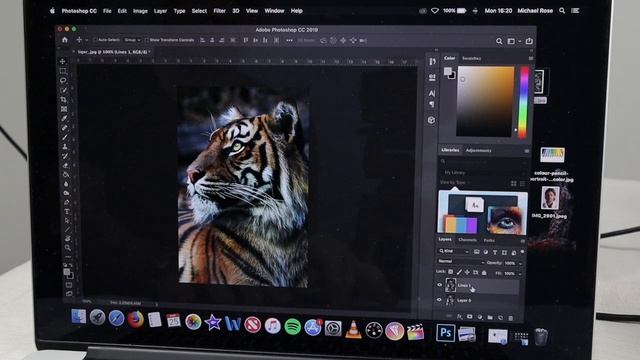Open the 3D cube panel icon
The width and height of the screenshot is (640, 360).
click(431, 120)
